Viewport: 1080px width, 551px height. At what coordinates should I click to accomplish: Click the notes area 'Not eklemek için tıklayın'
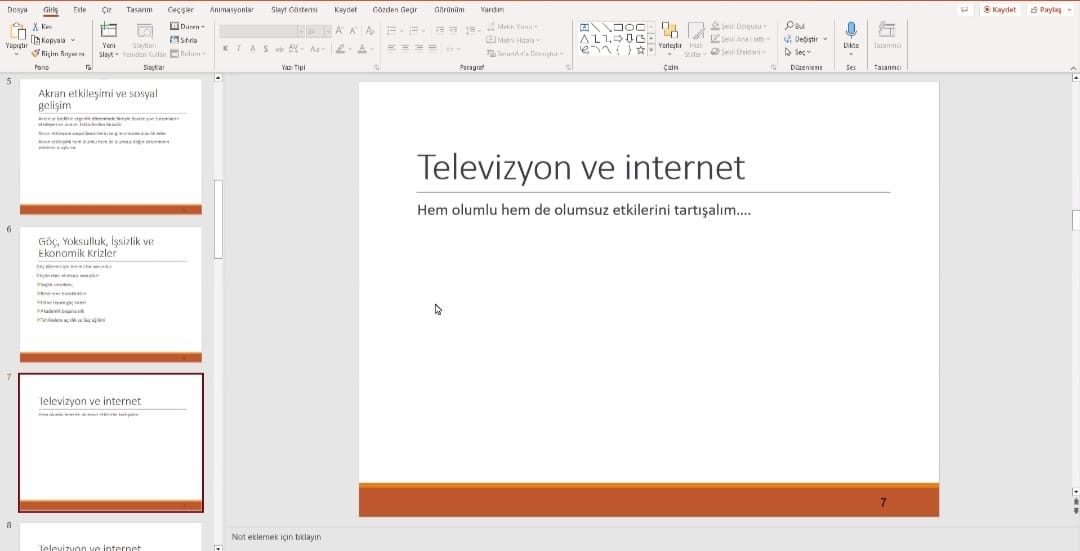click(276, 537)
